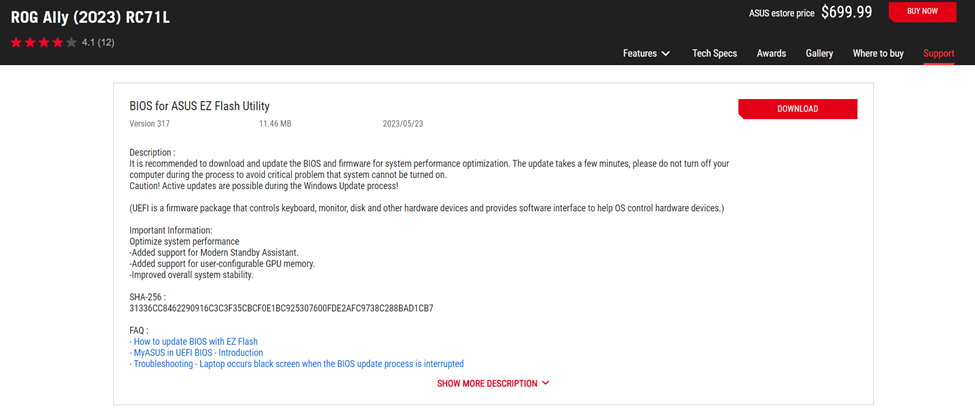975x420 pixels.
Task: Click the Improved overall system stability line
Action: coord(191,274)
